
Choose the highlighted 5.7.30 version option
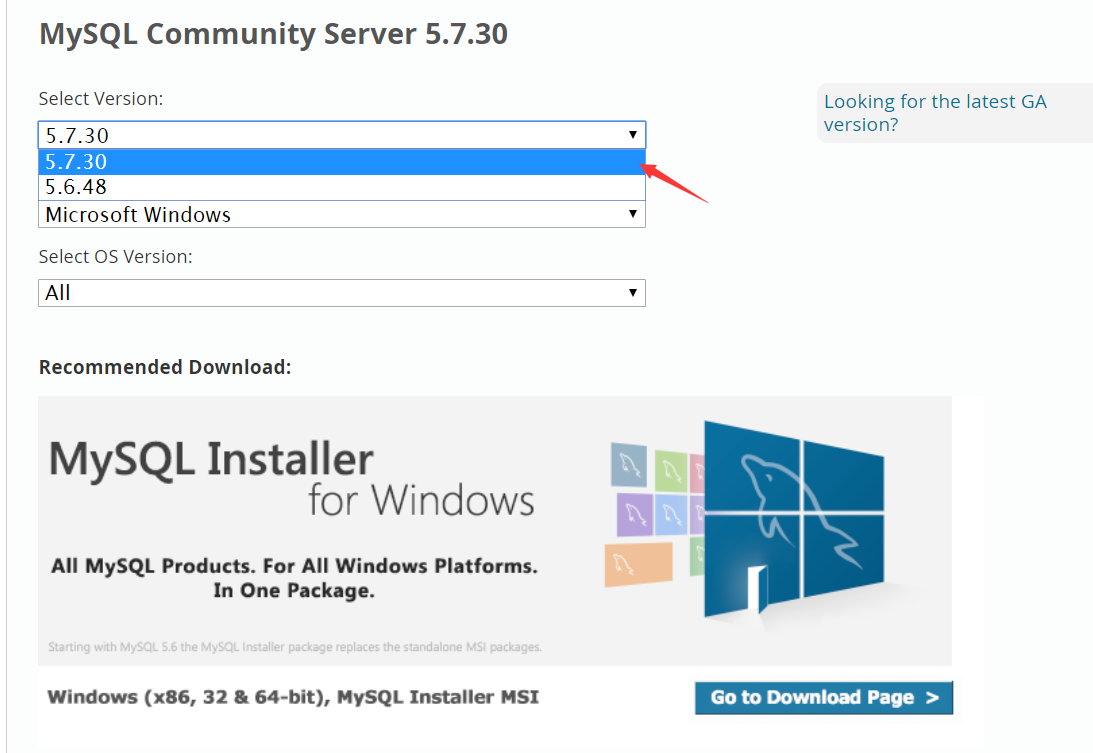click(342, 162)
